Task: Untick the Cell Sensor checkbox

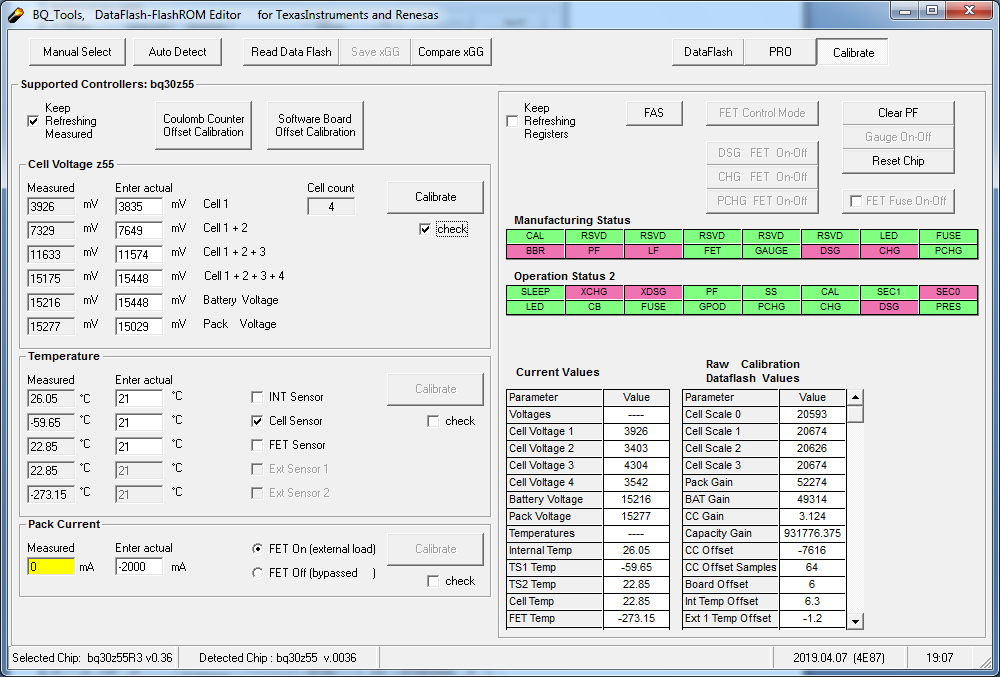Action: pos(257,421)
